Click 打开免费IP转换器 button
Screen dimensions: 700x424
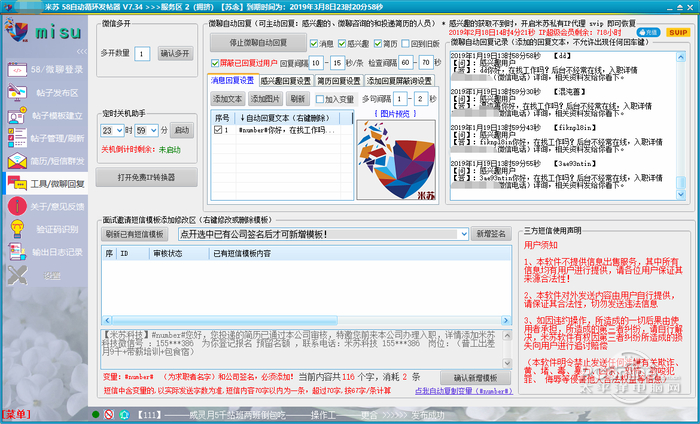pyautogui.click(x=146, y=178)
